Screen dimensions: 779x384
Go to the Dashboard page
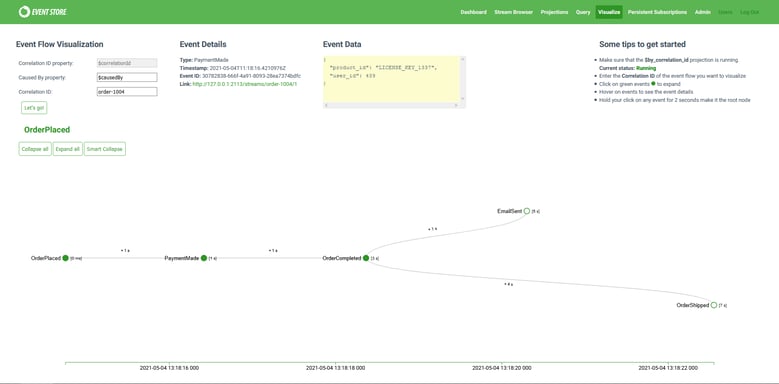pyautogui.click(x=473, y=12)
